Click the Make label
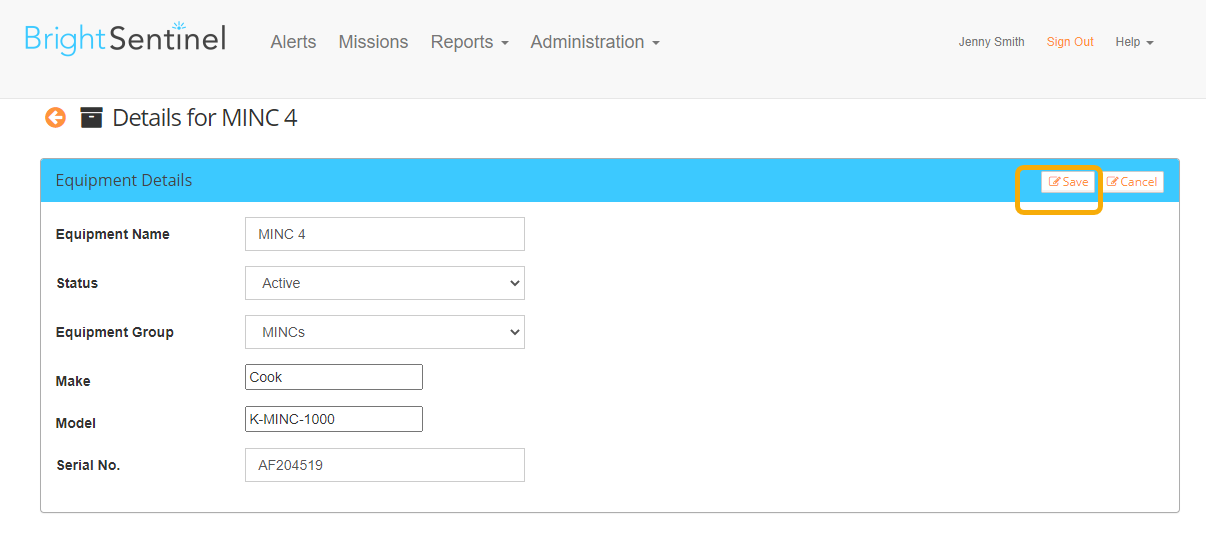 point(73,381)
